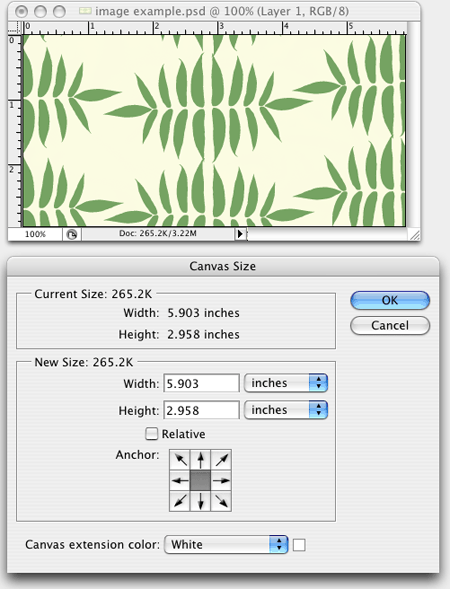Confirm canvas size with OK

click(390, 300)
